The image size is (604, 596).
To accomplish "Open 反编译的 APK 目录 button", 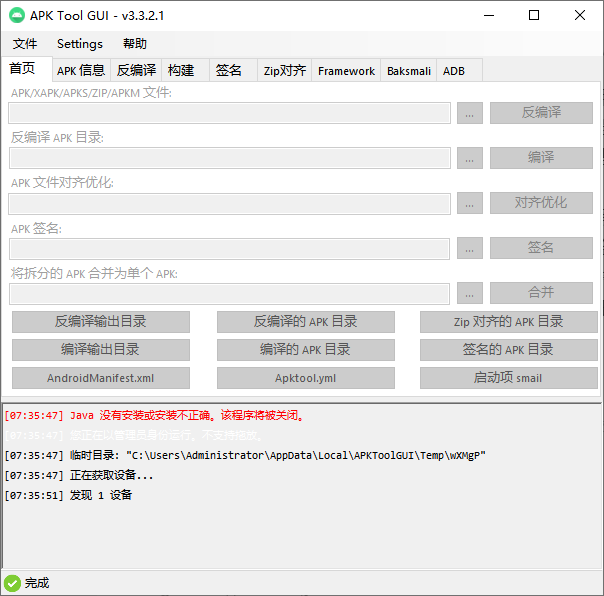I will 305,322.
